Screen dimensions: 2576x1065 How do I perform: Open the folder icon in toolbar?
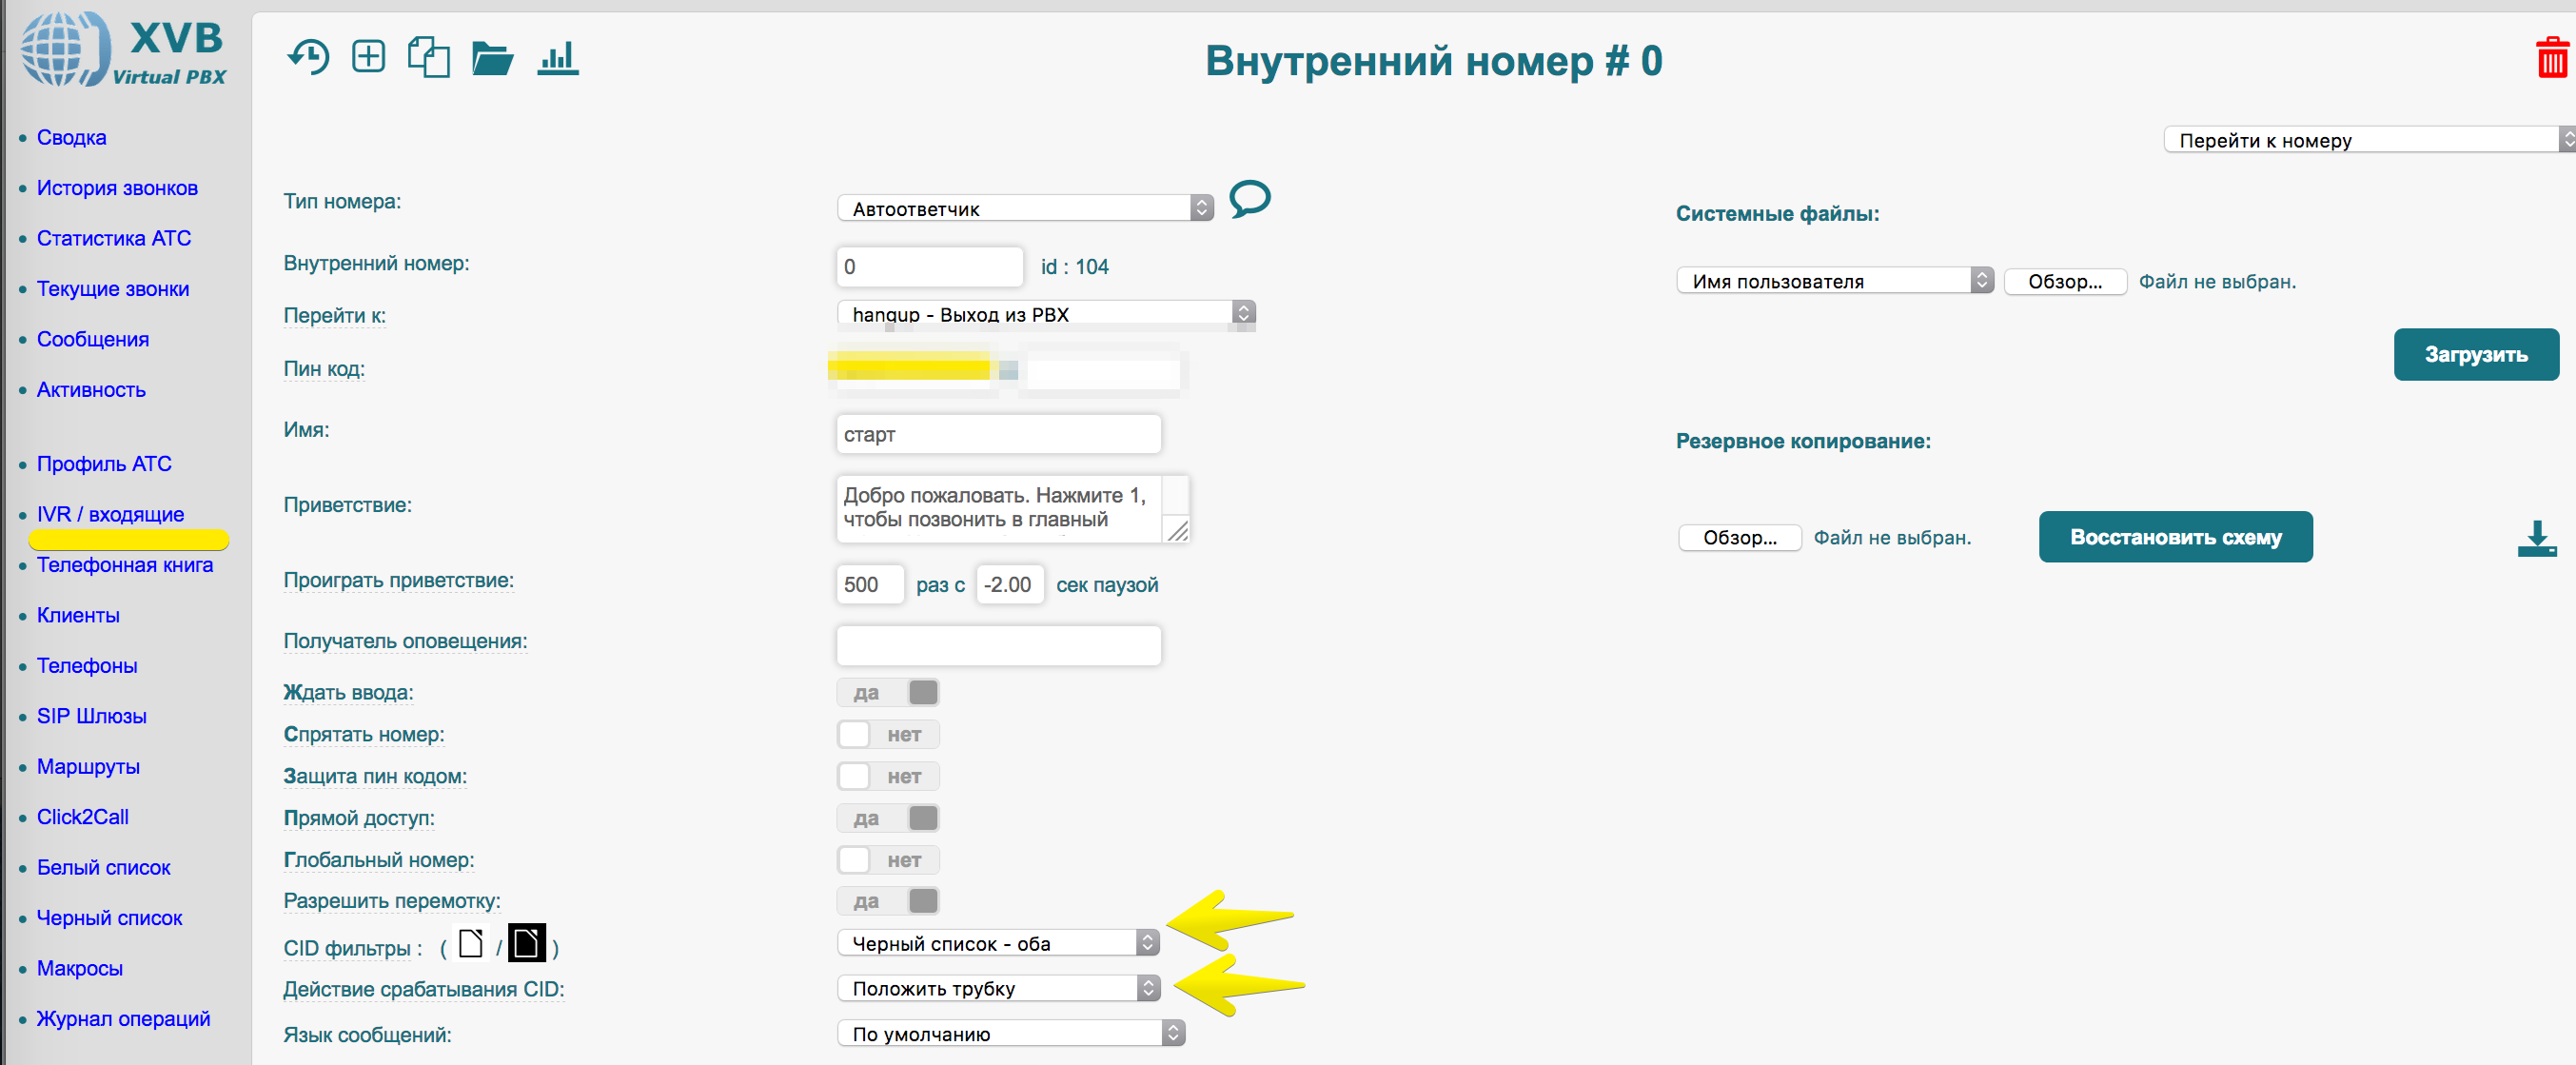[492, 58]
